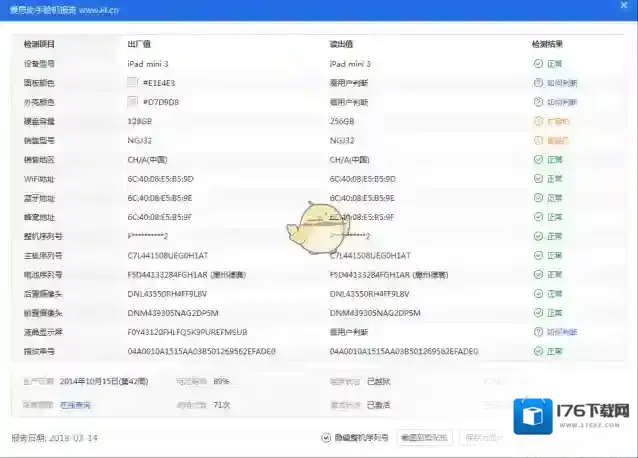The height and width of the screenshot is (458, 638).
Task: Click the 液晶显示屏 row label
Action: [x=43, y=332]
